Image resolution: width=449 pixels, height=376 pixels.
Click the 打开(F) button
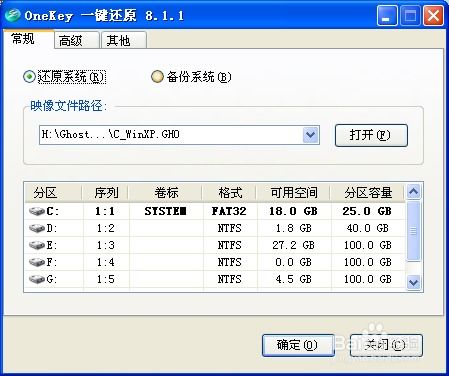[x=371, y=135]
